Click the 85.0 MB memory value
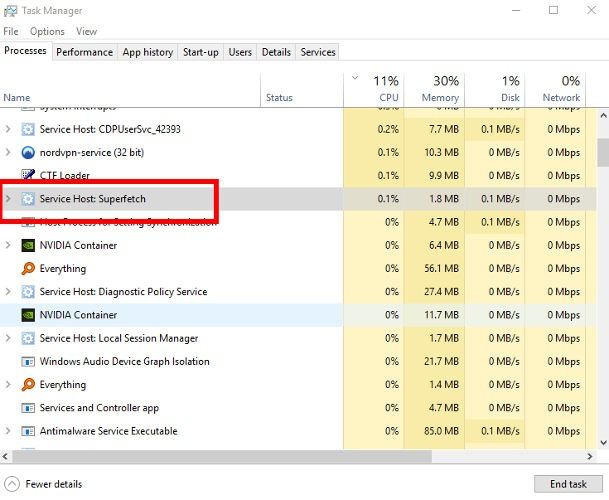Screen dimensions: 609x500 click(441, 431)
